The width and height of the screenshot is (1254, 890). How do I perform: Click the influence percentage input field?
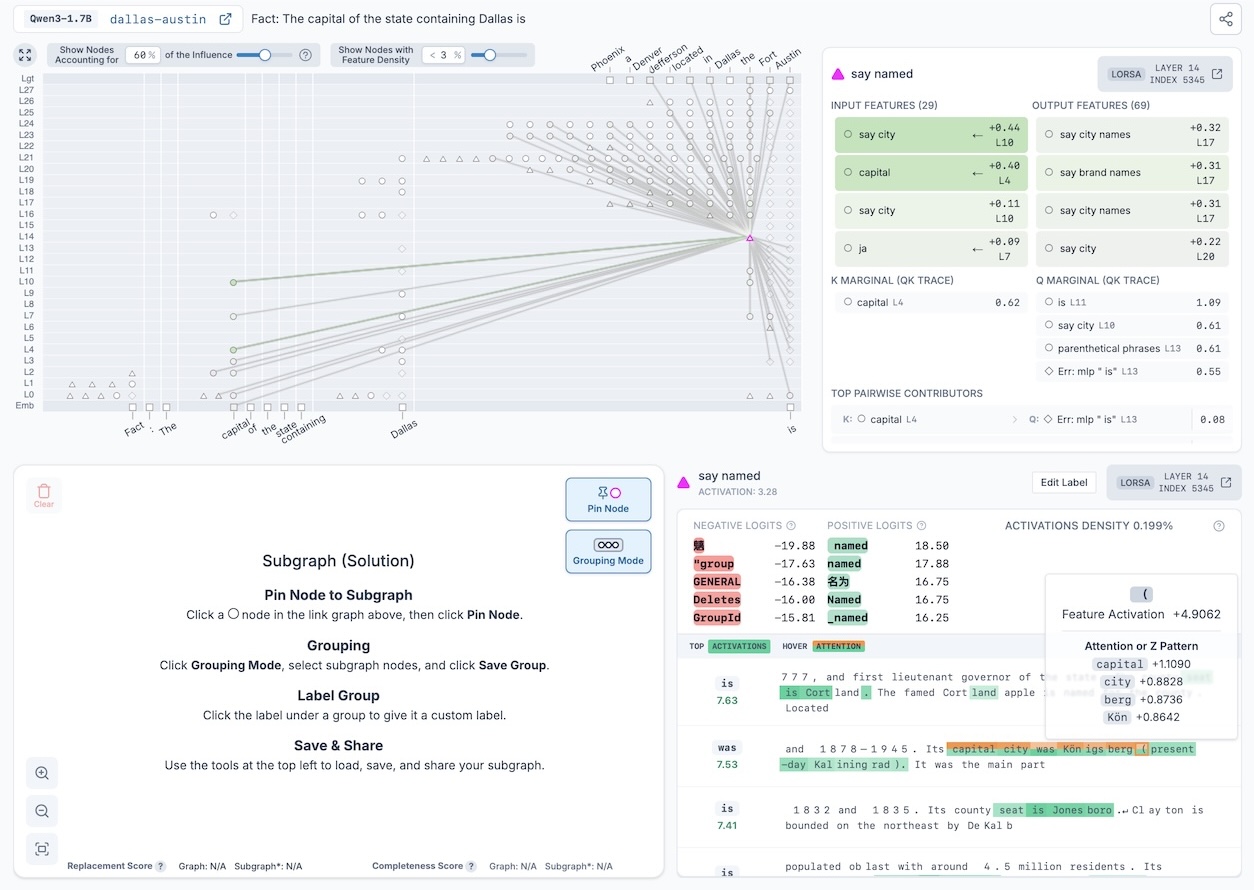coord(141,55)
